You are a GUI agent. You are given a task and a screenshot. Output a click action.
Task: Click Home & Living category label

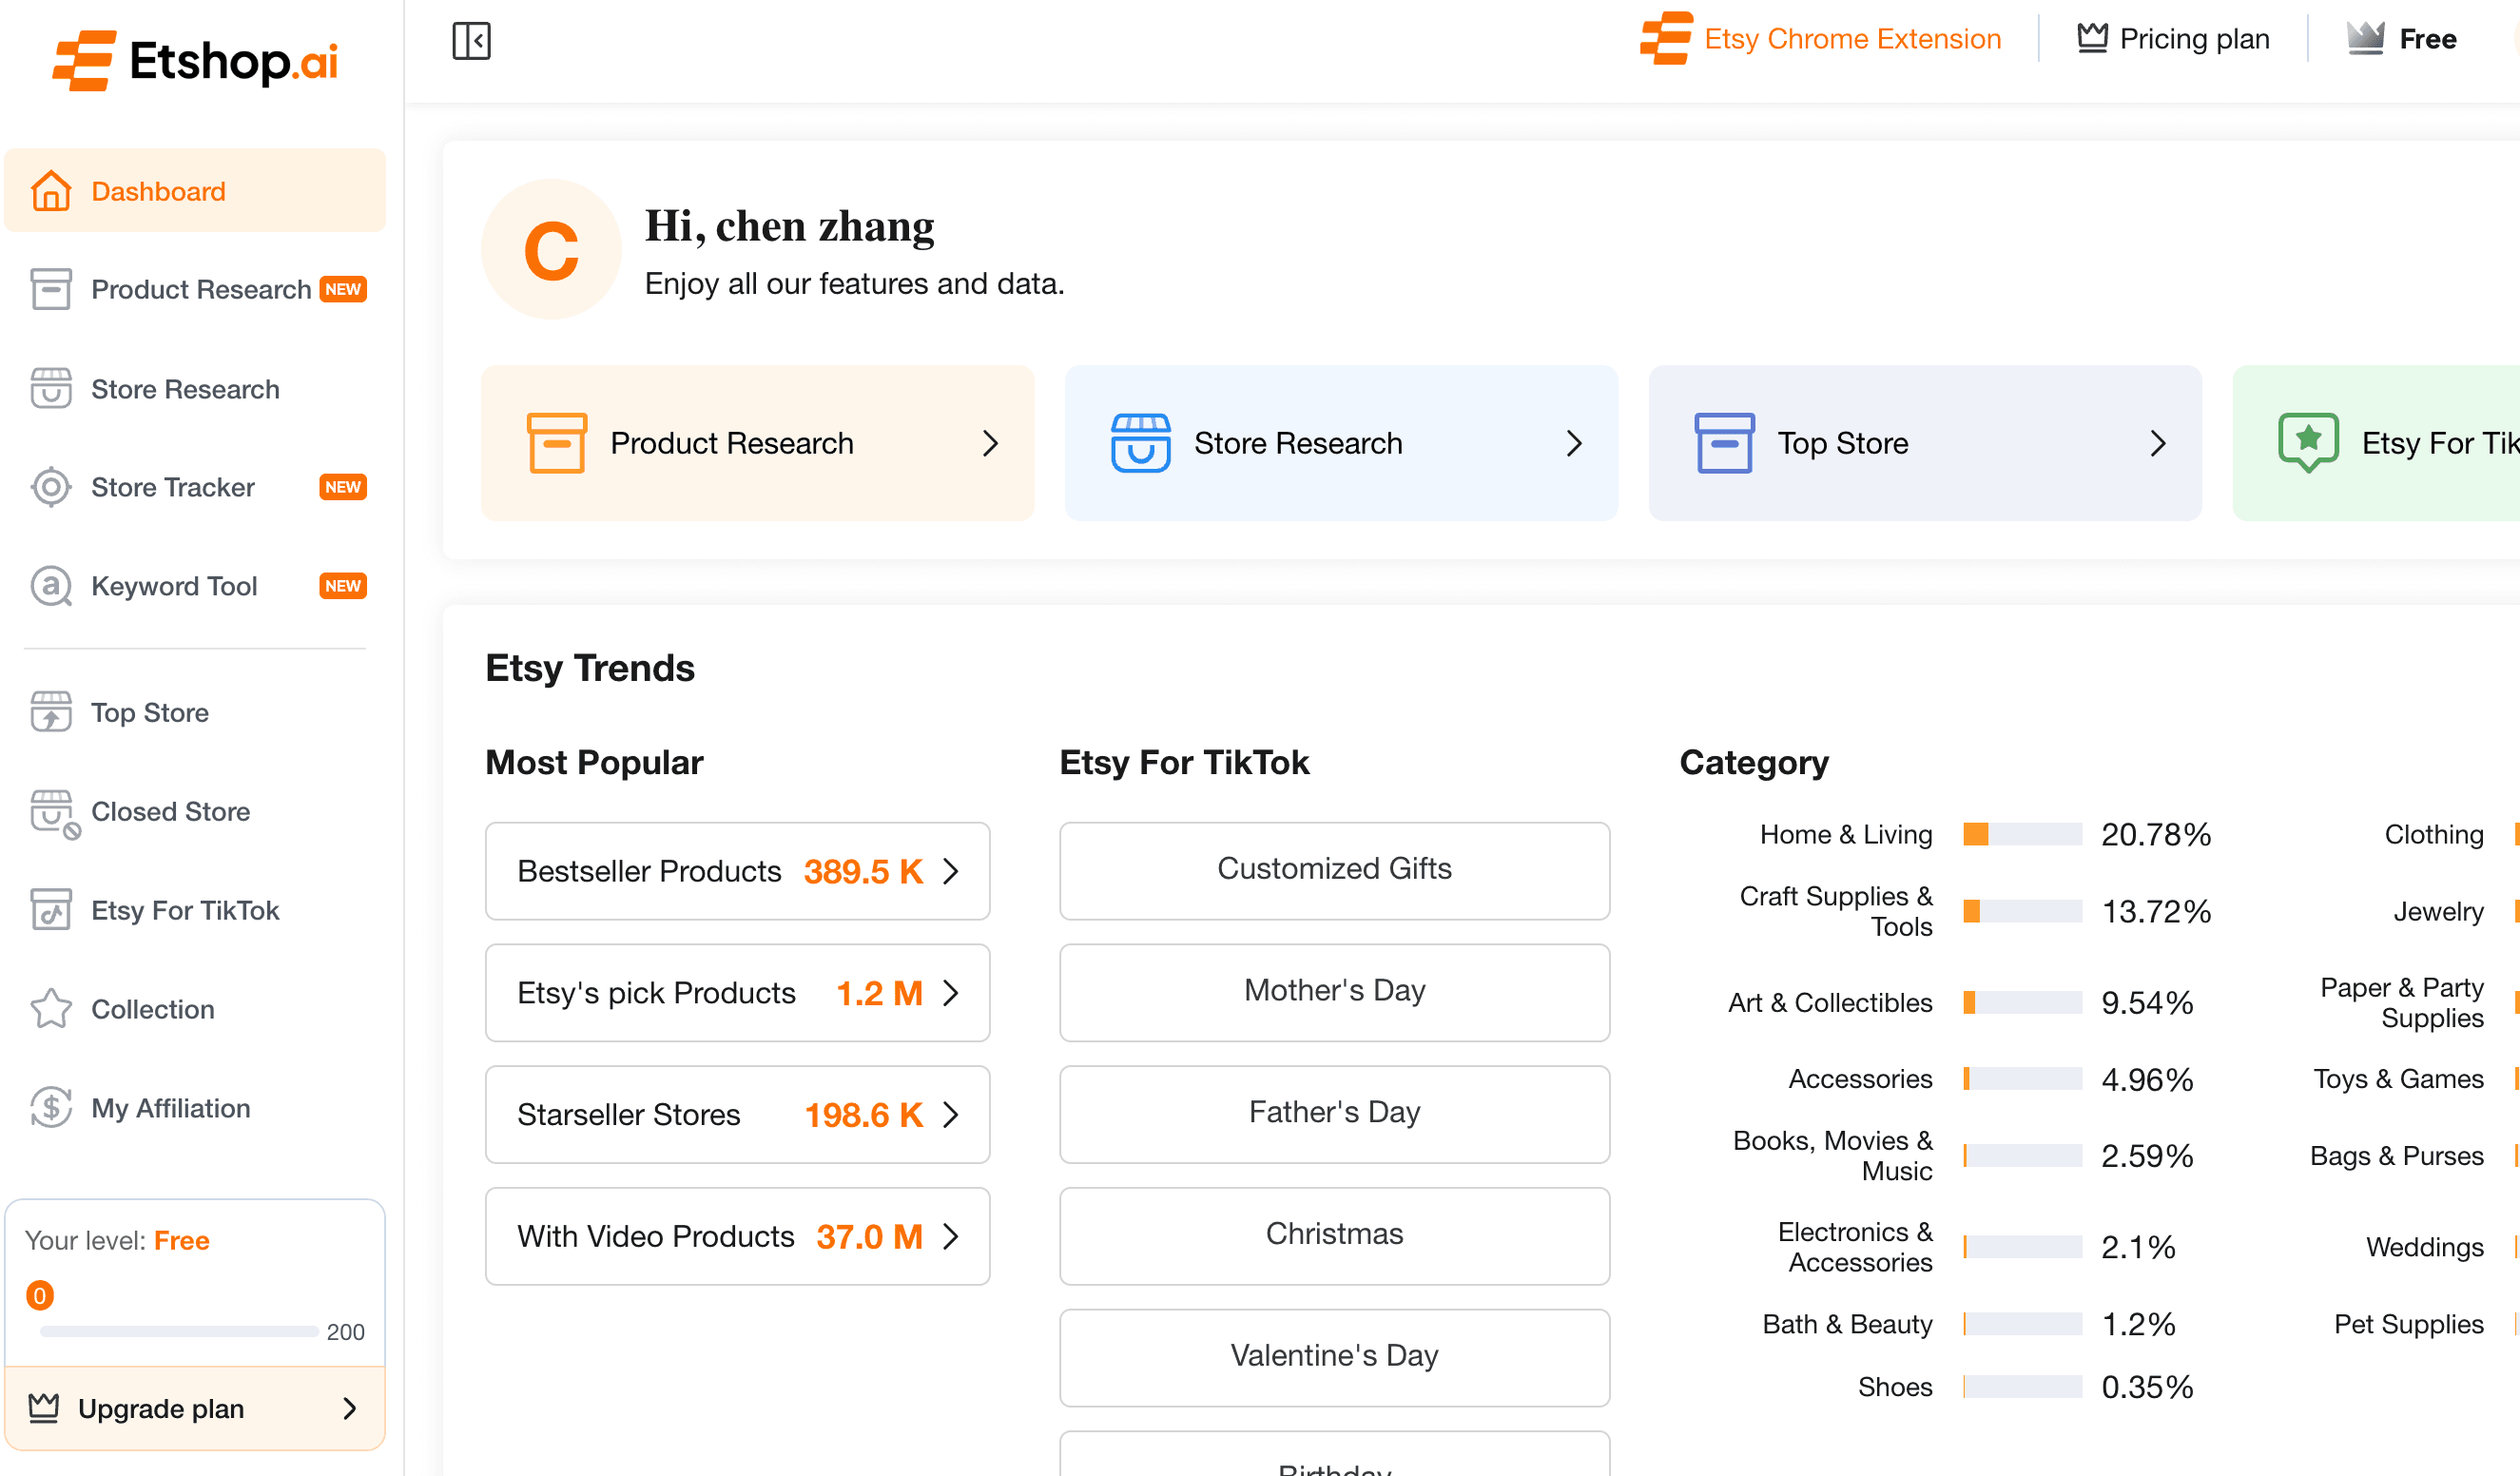[x=1846, y=834]
